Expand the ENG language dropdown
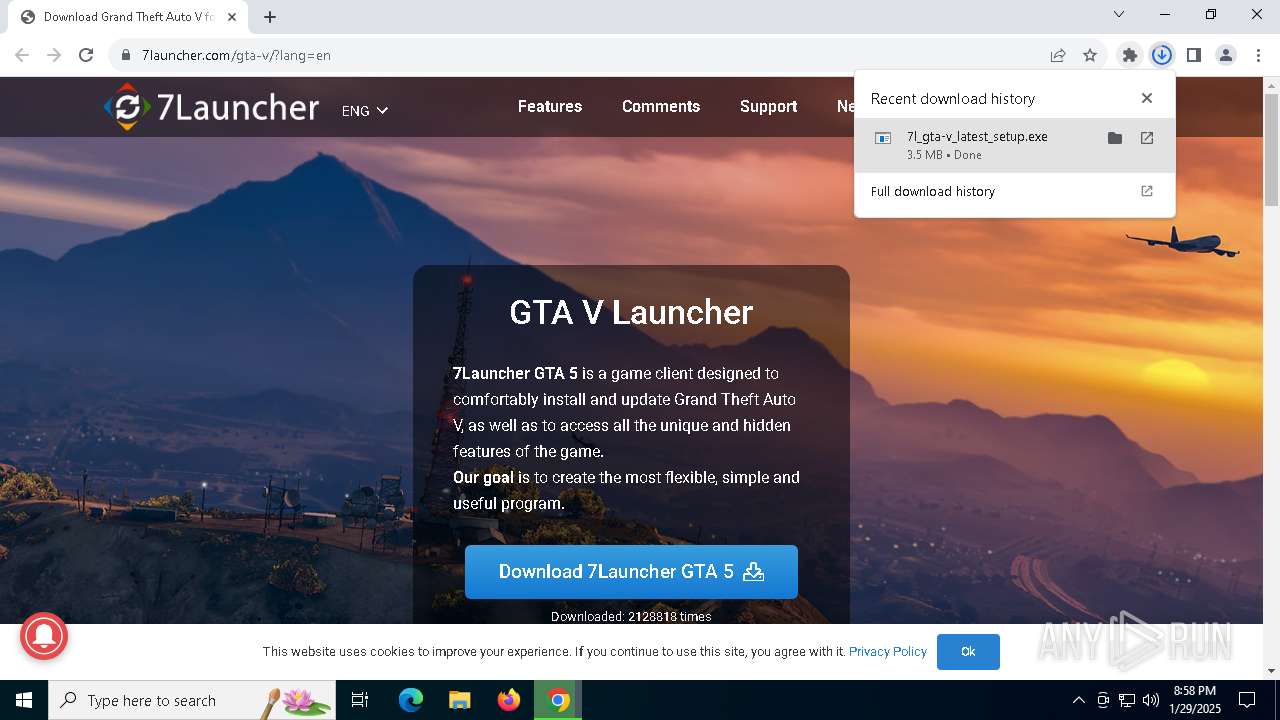The height and width of the screenshot is (720, 1280). [x=364, y=111]
